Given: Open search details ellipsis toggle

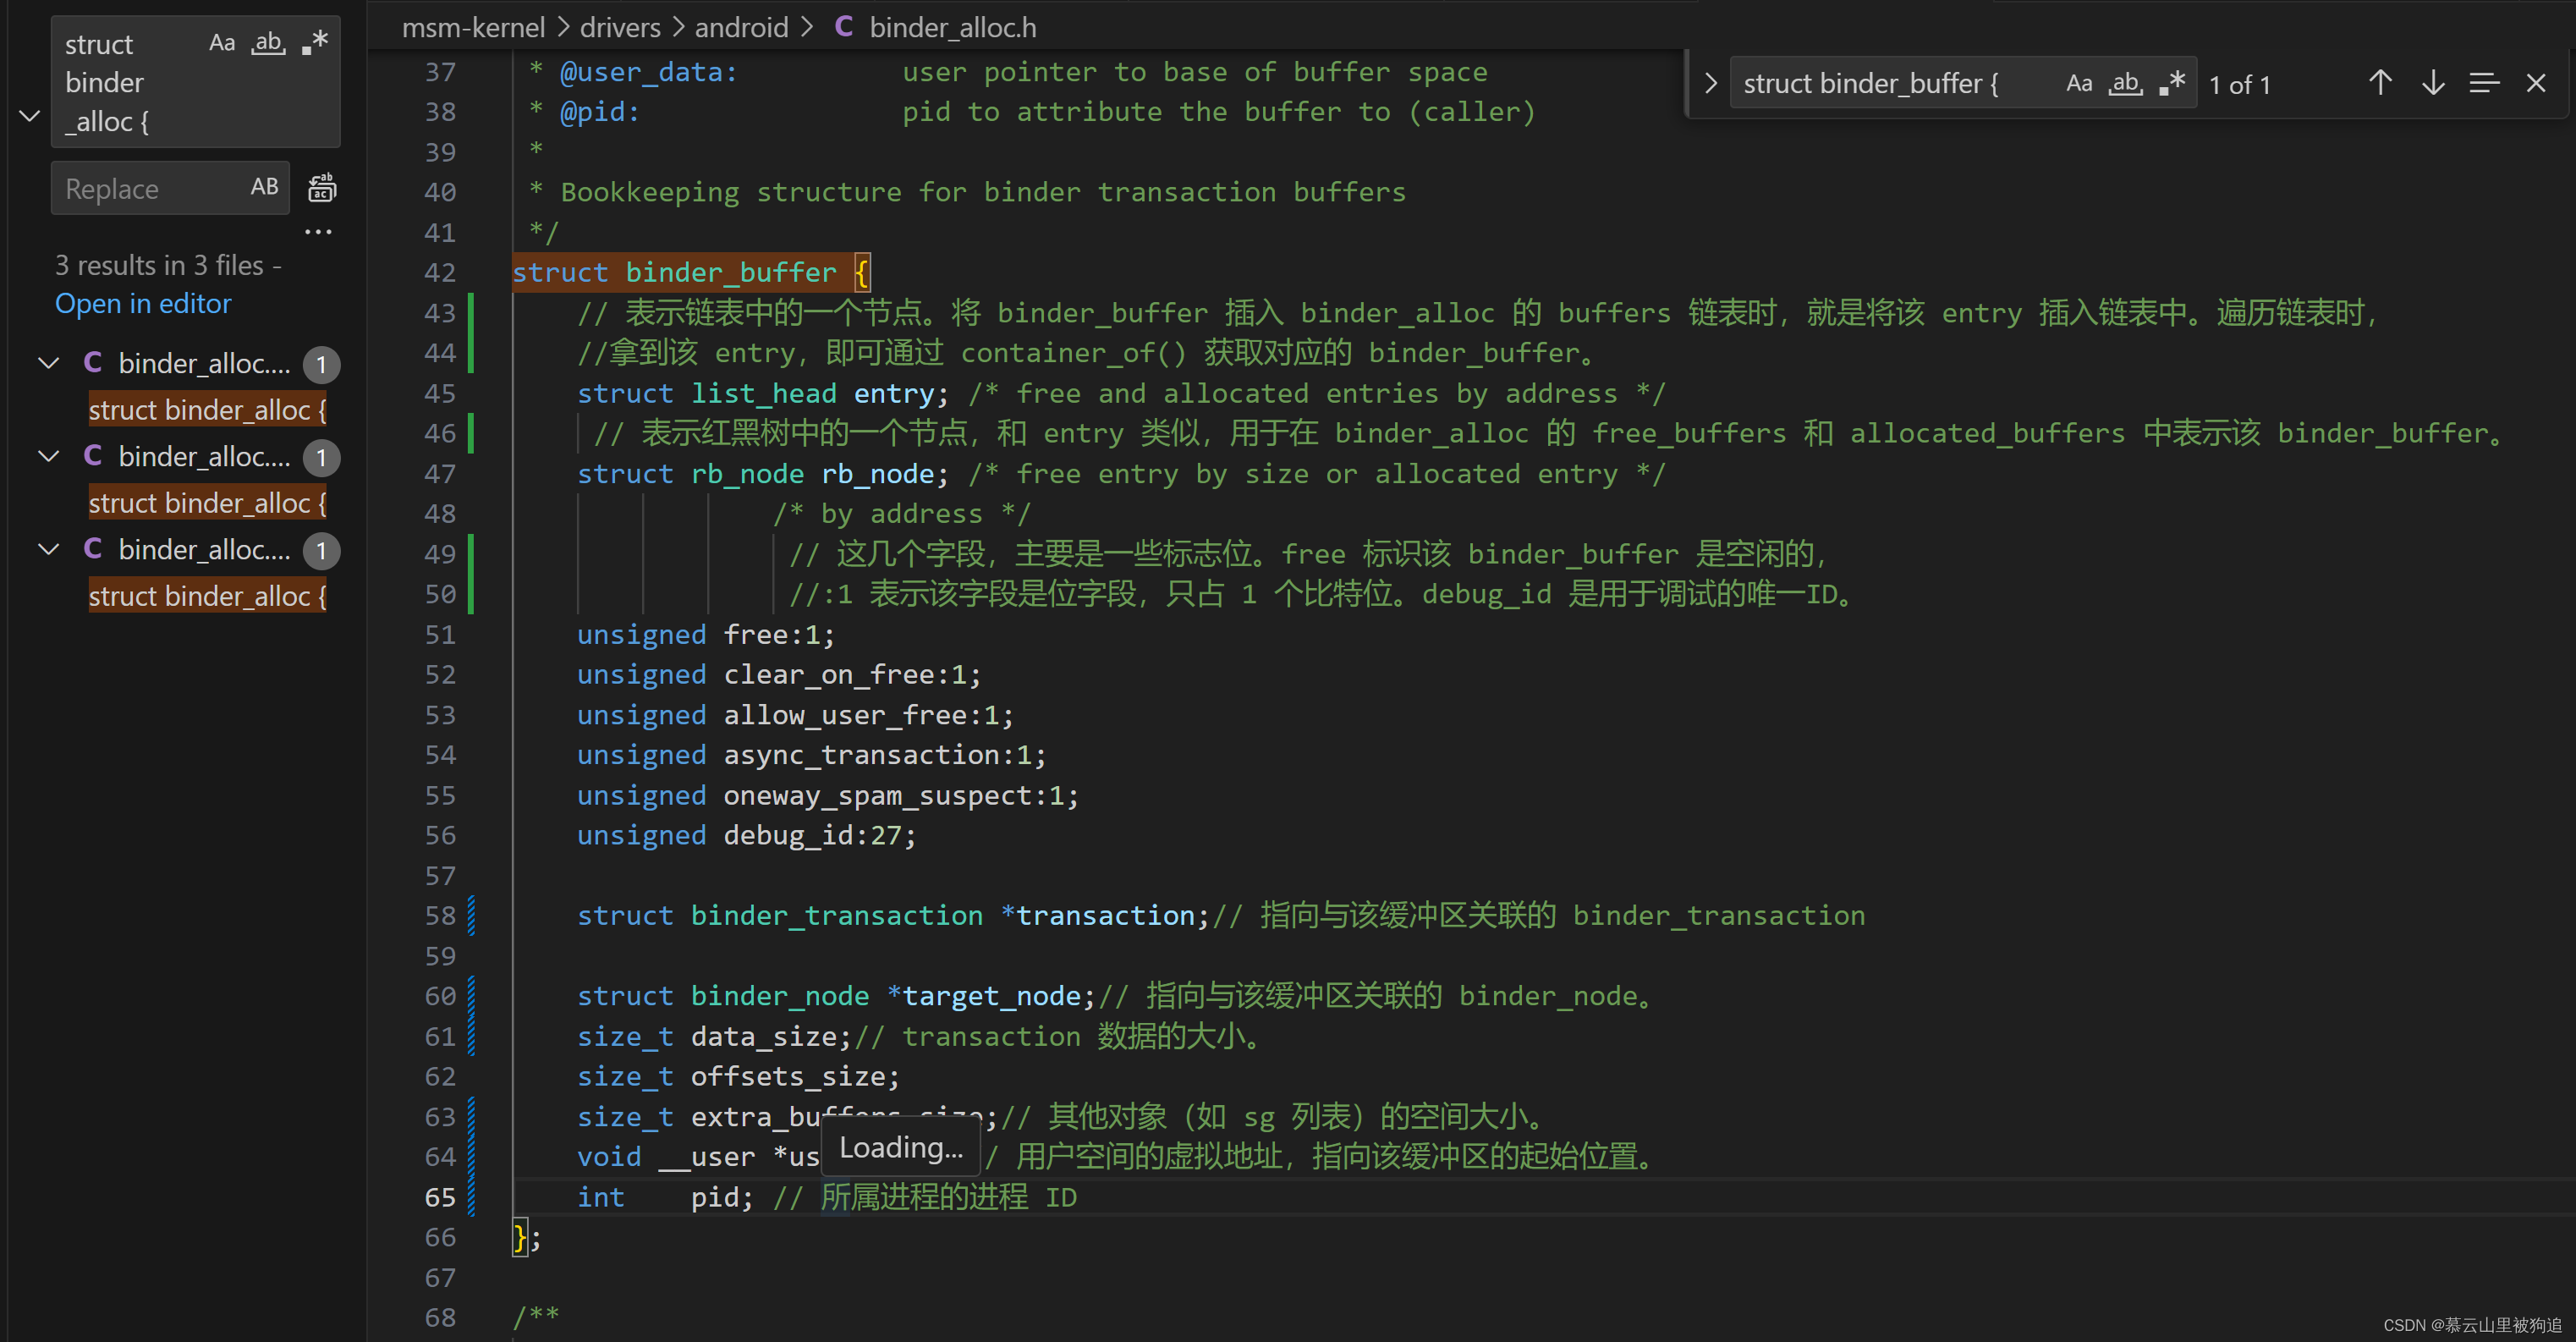Looking at the screenshot, I should (318, 232).
